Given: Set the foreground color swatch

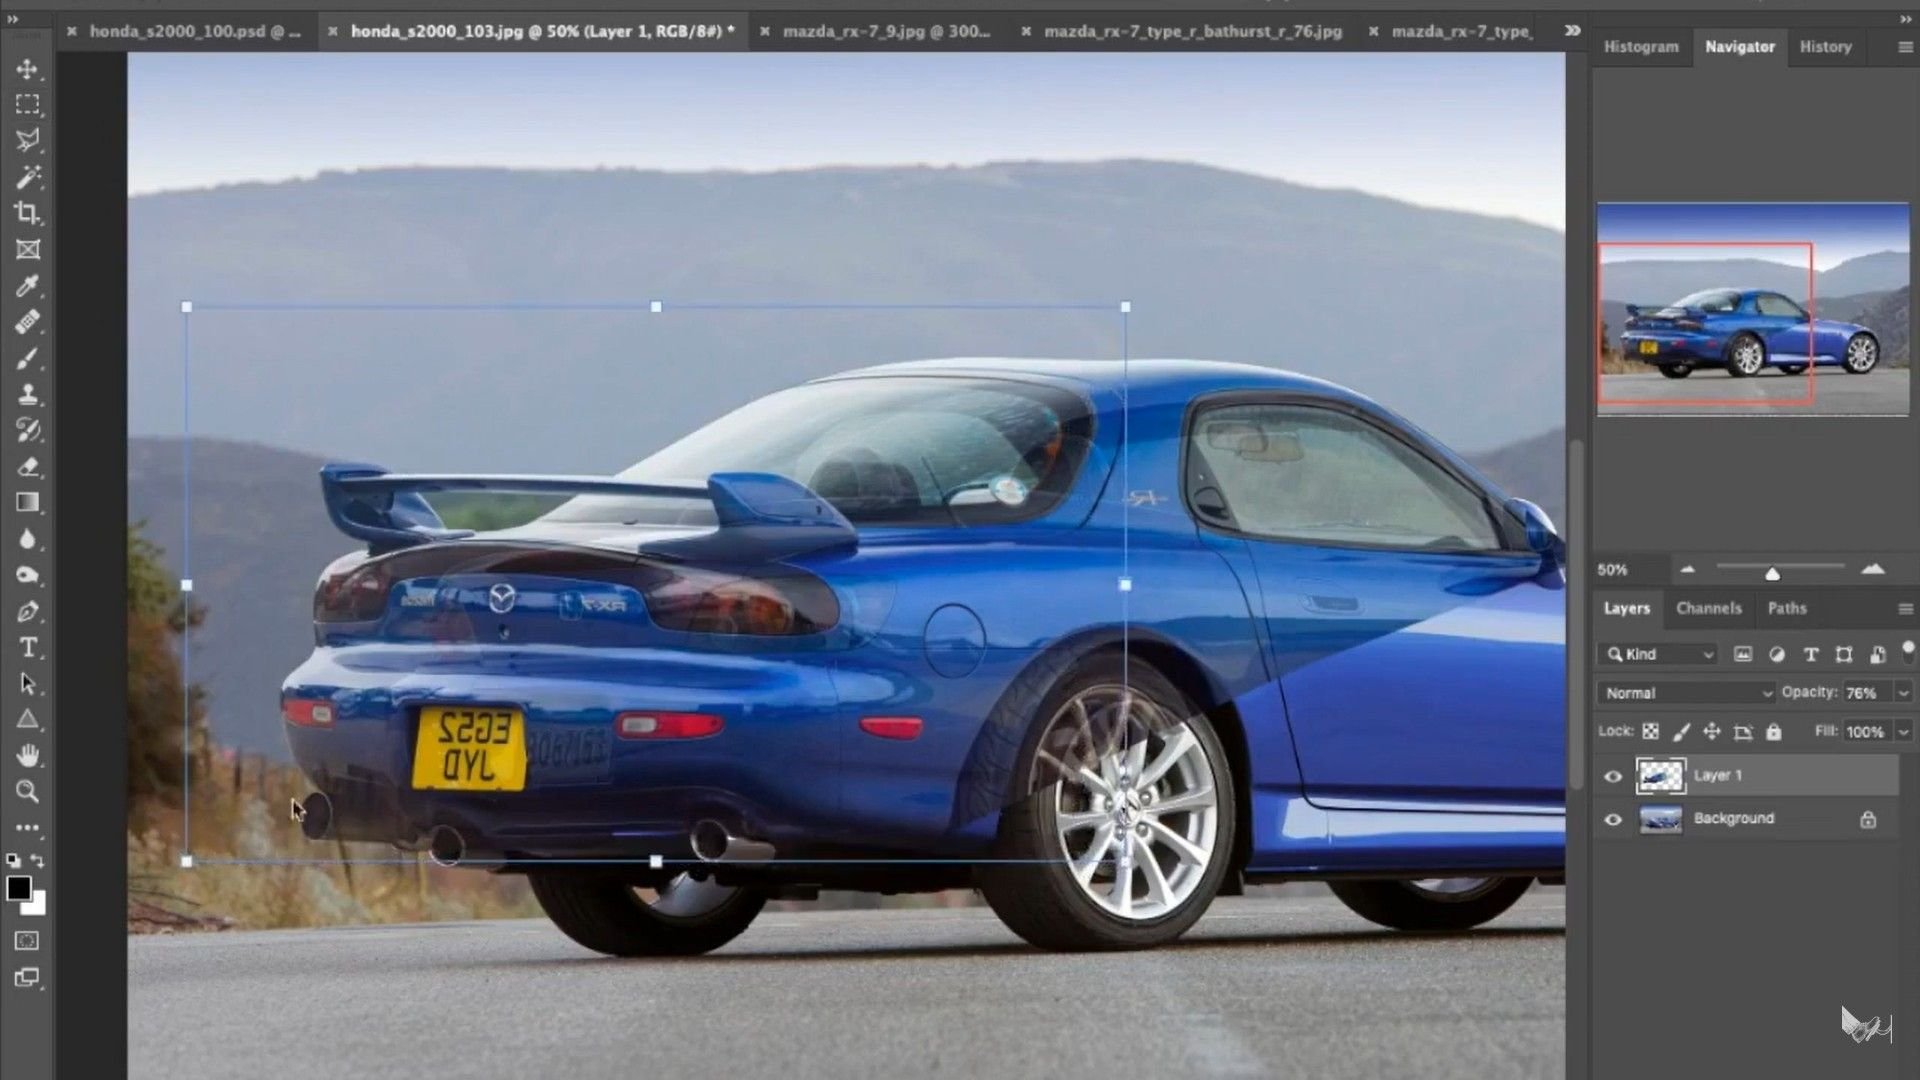Looking at the screenshot, I should click(x=18, y=887).
